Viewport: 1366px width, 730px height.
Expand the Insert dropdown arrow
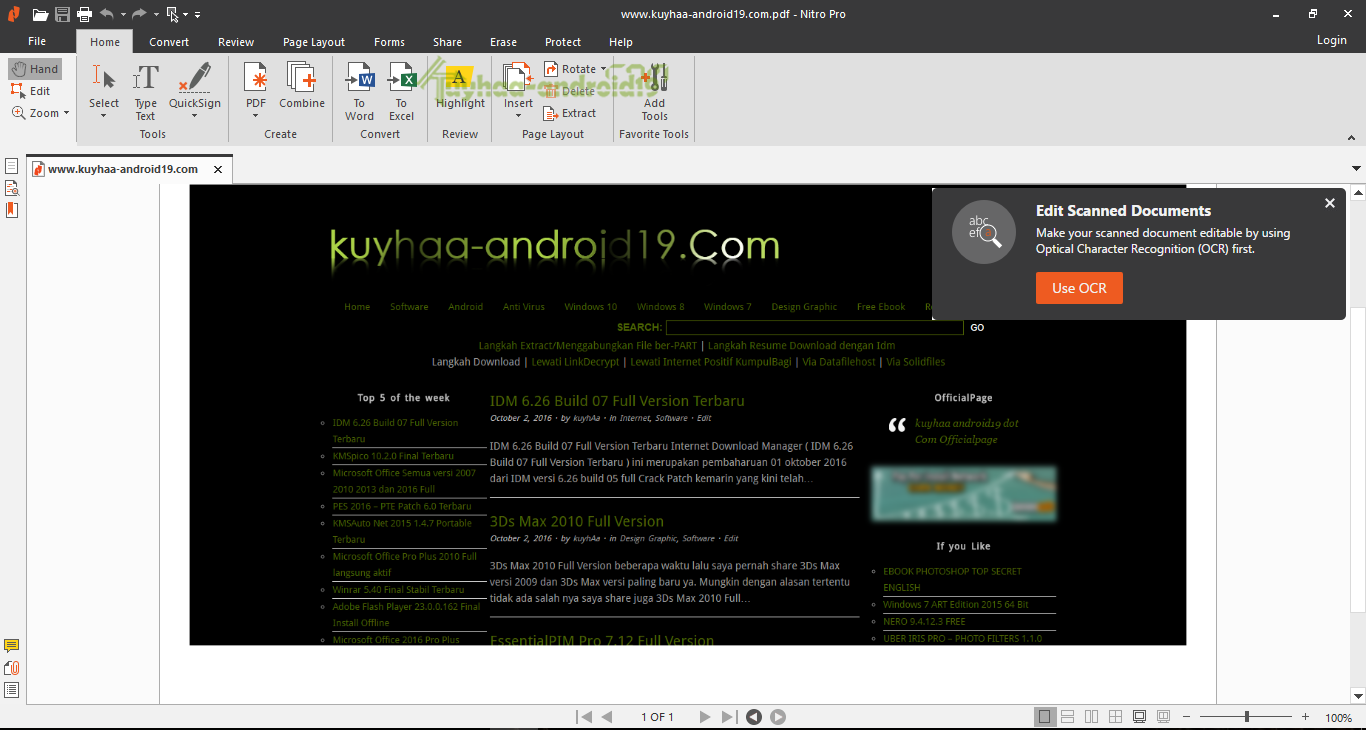518,116
